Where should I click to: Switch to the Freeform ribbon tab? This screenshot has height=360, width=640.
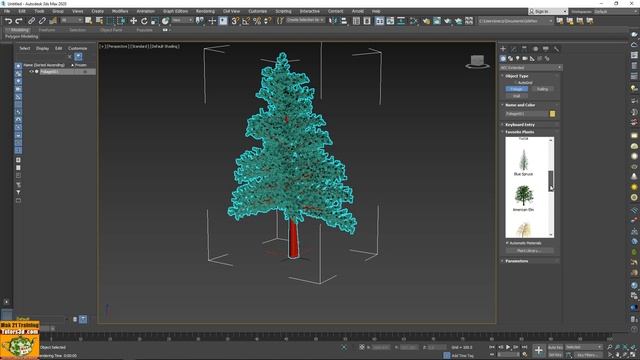point(47,30)
